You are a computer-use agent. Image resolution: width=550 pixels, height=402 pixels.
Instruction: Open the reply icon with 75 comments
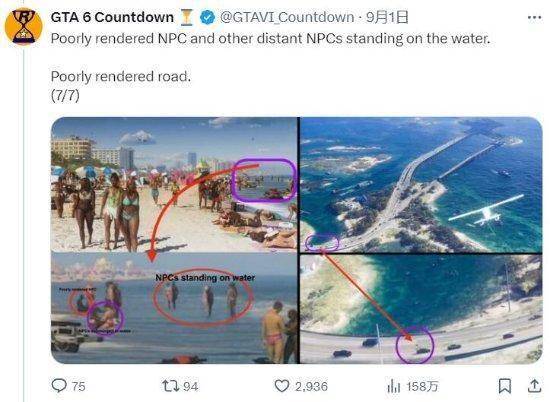[x=59, y=385]
